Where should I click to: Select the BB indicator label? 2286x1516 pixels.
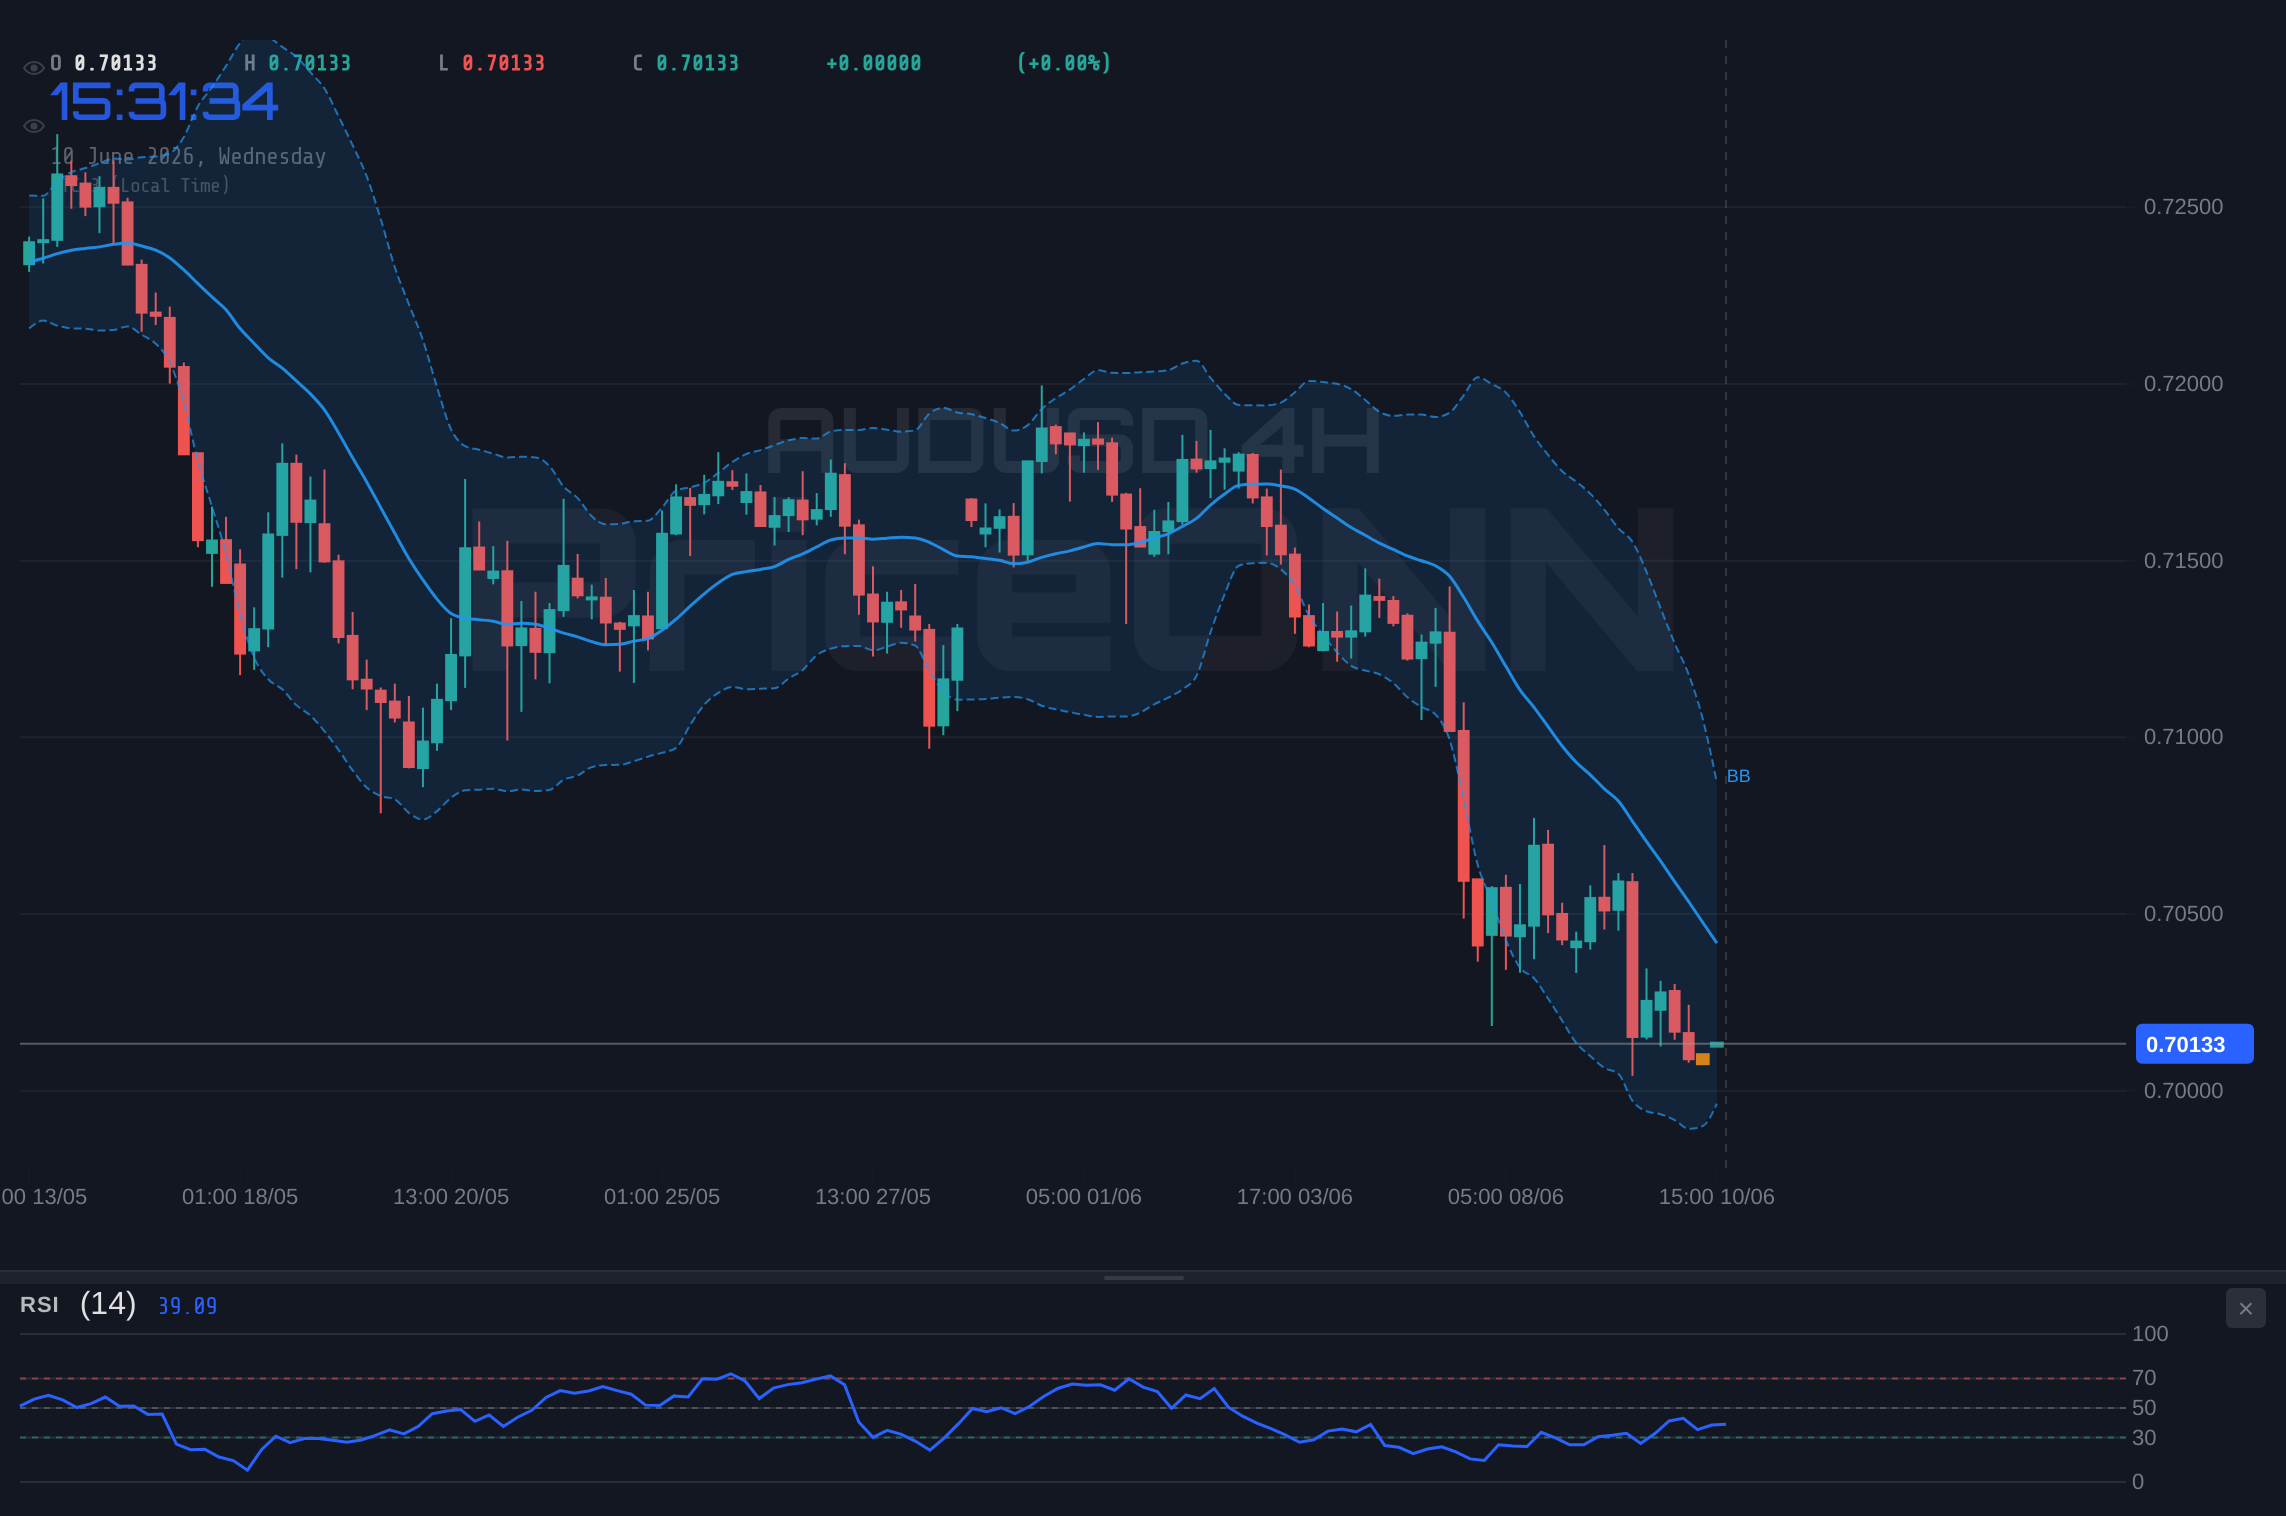point(1738,776)
